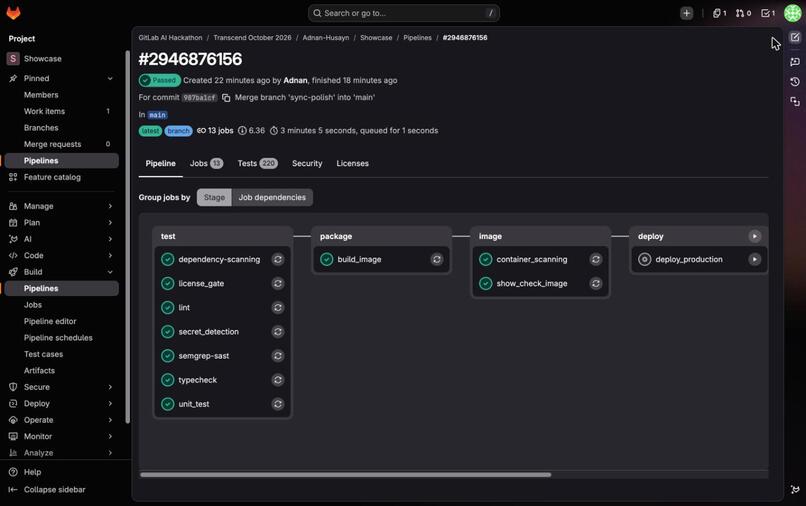
Task: Open the Licenses tab
Action: point(352,164)
